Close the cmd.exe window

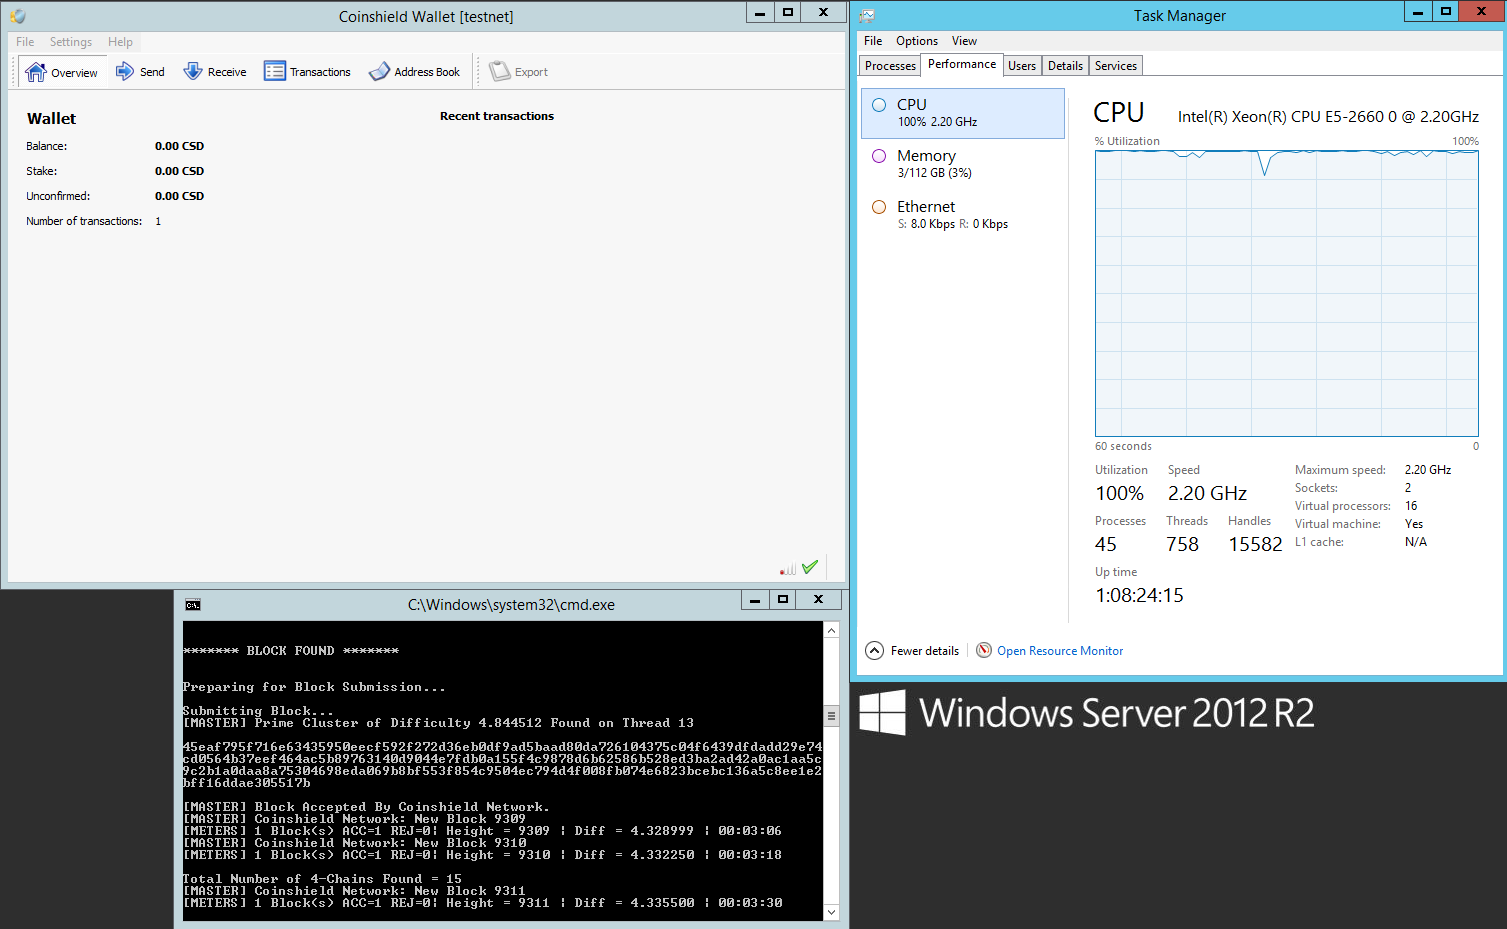[x=819, y=599]
